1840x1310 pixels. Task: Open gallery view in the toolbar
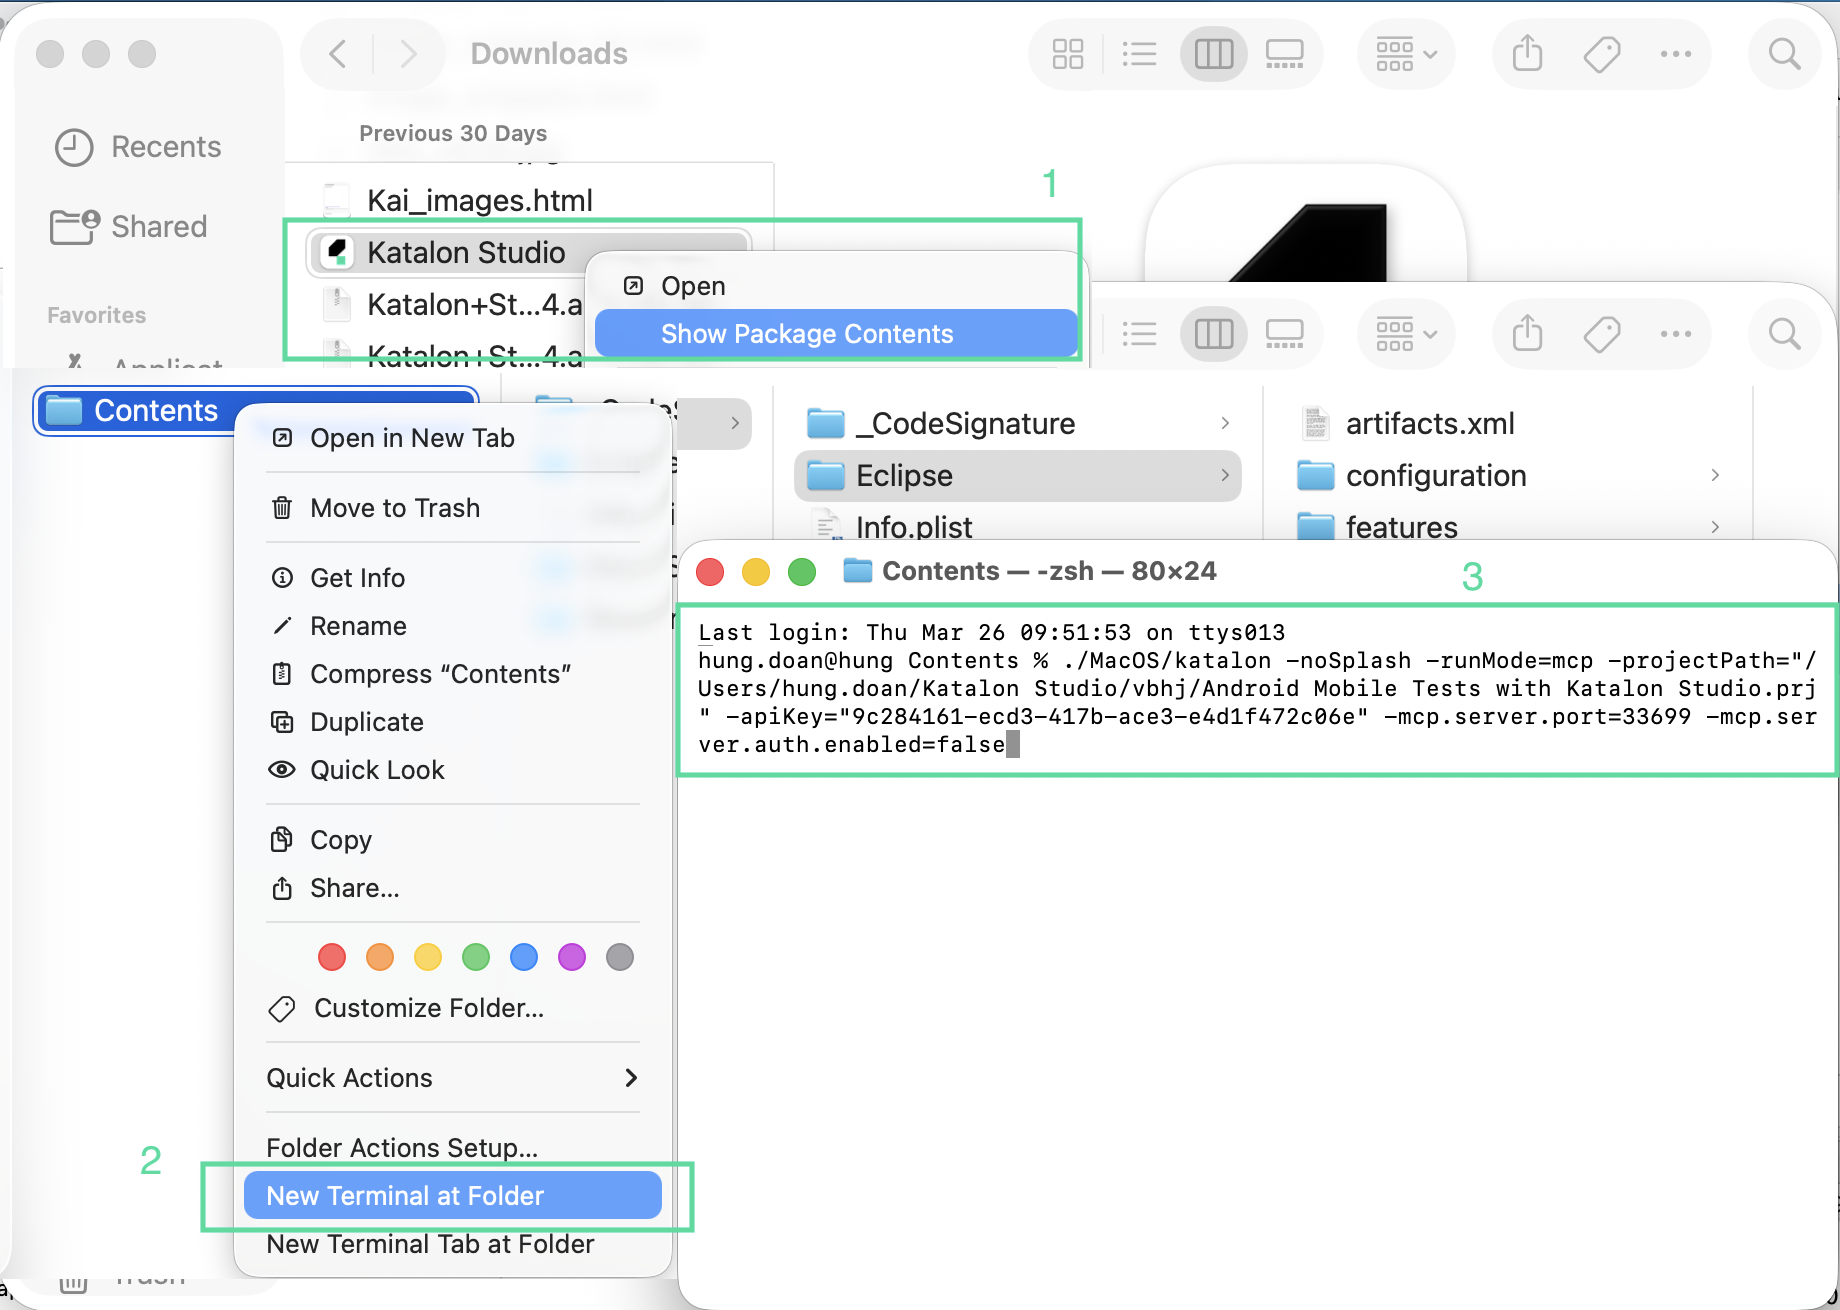point(1284,54)
